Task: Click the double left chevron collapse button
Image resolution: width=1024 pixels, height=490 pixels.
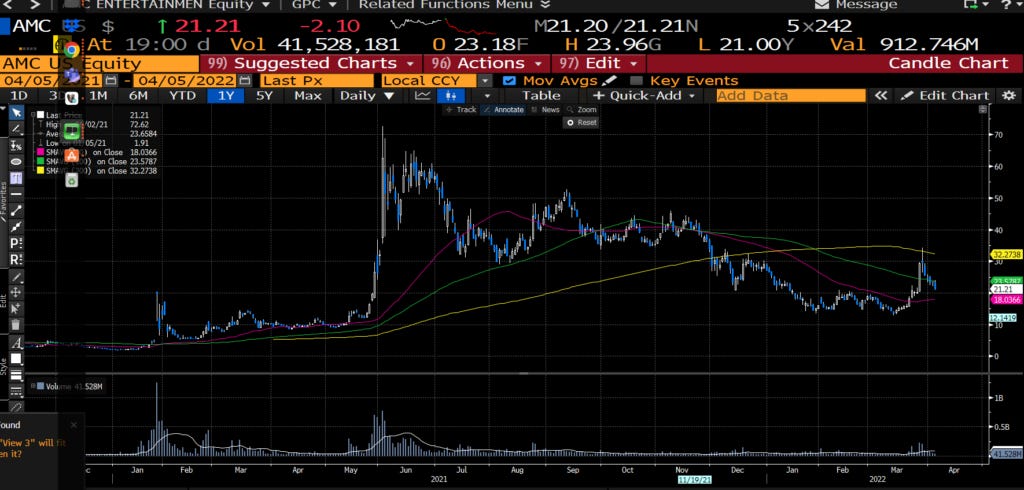Action: tap(881, 95)
